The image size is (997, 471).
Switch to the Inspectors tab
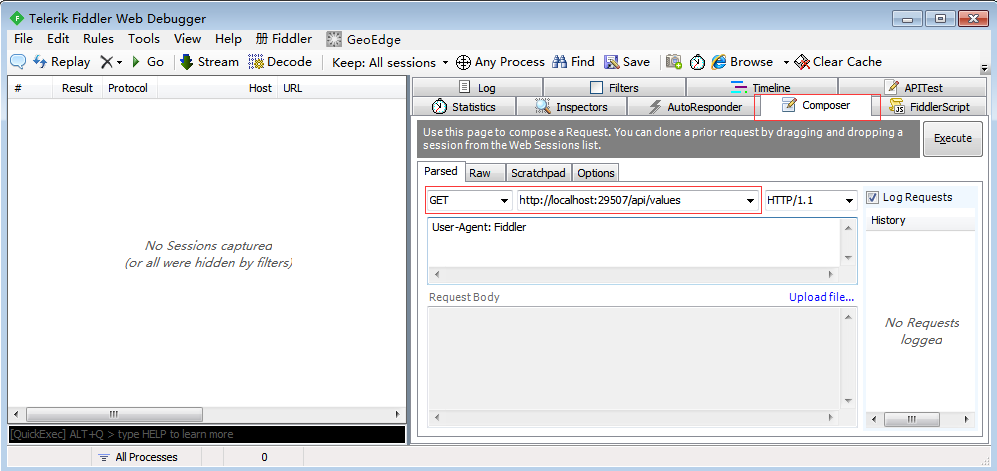coord(571,107)
